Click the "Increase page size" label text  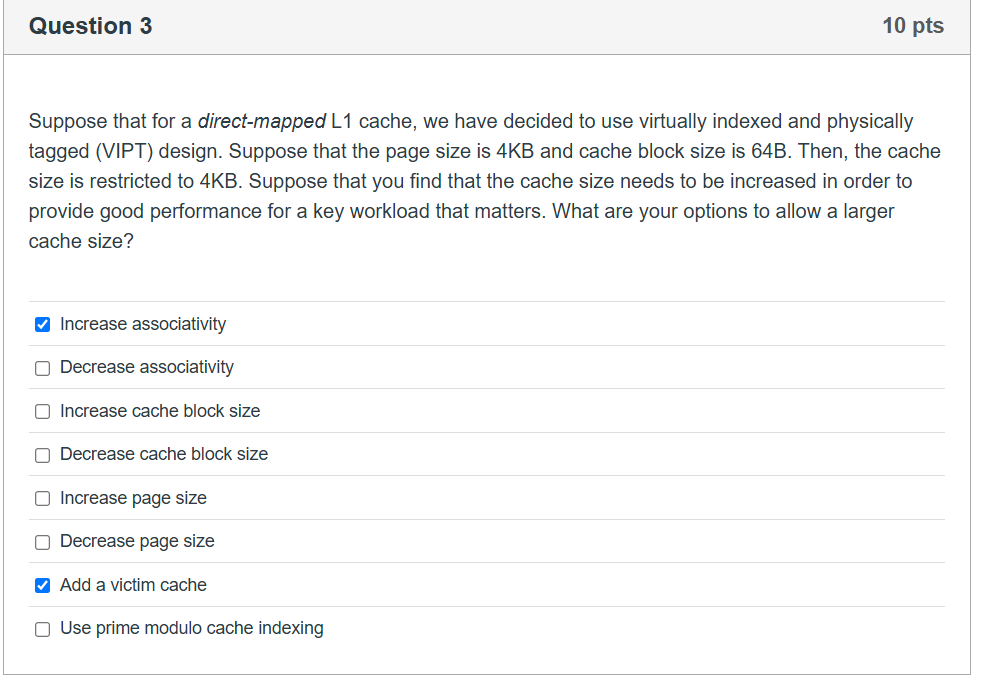coord(133,498)
